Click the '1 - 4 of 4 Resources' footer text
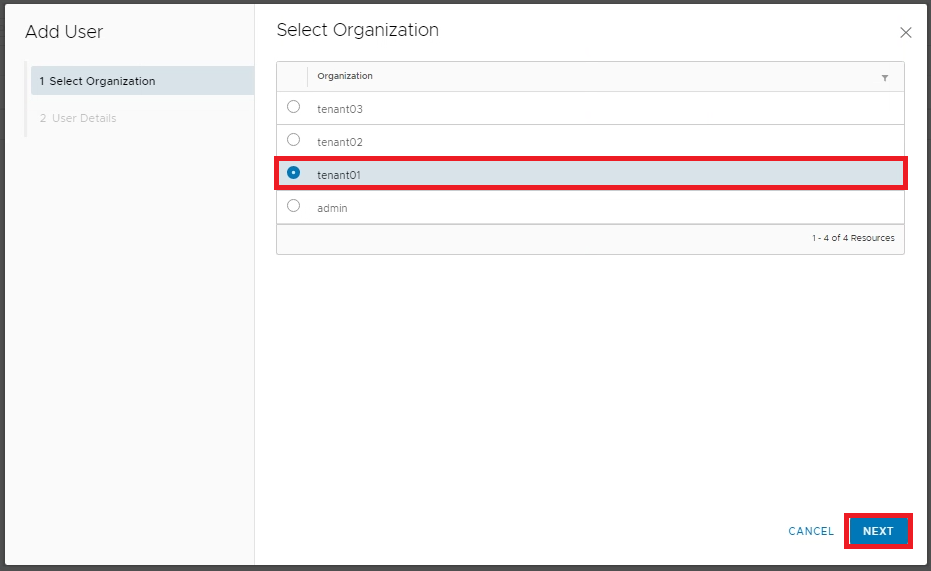Screen dimensions: 931x571 tap(853, 239)
